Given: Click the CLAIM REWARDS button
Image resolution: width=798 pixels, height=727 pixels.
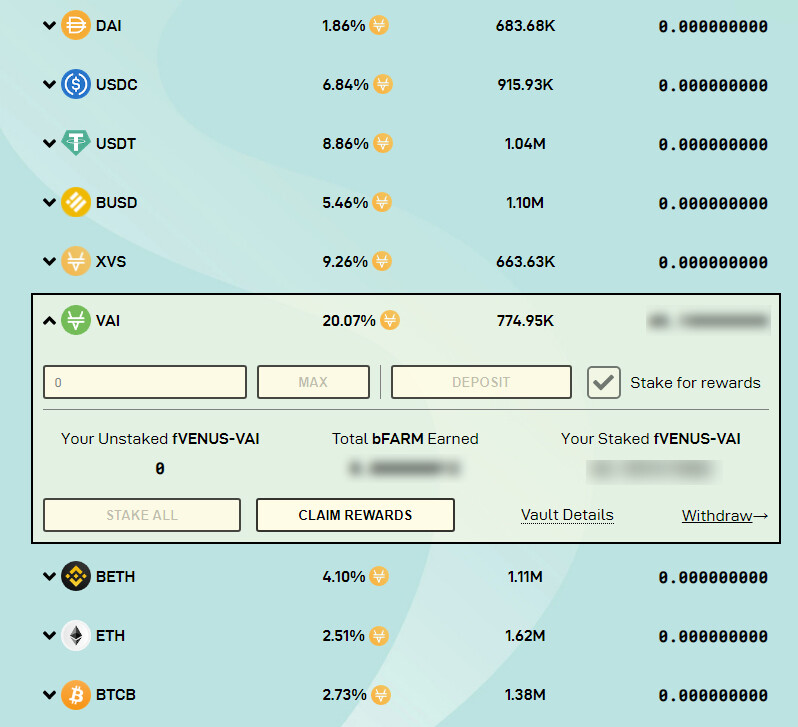Looking at the screenshot, I should pyautogui.click(x=355, y=515).
